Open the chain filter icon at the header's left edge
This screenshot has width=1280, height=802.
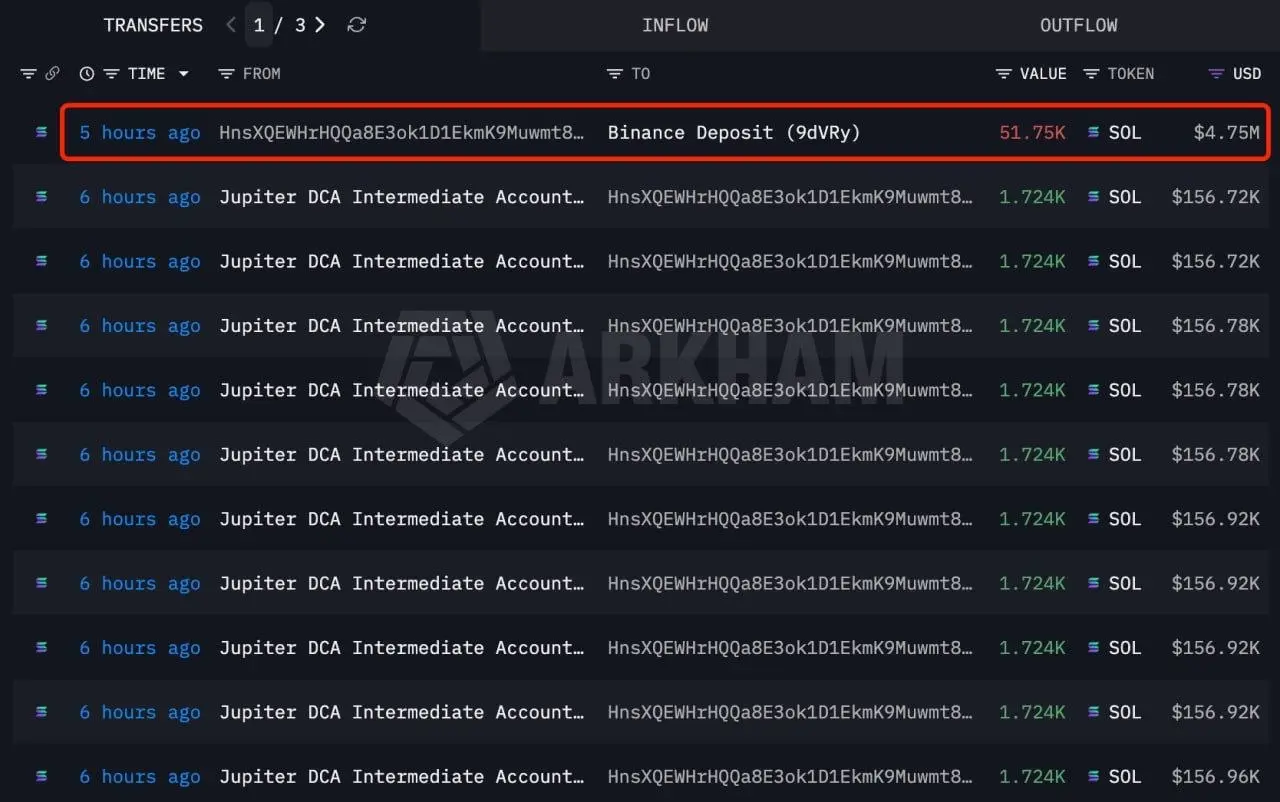point(28,74)
